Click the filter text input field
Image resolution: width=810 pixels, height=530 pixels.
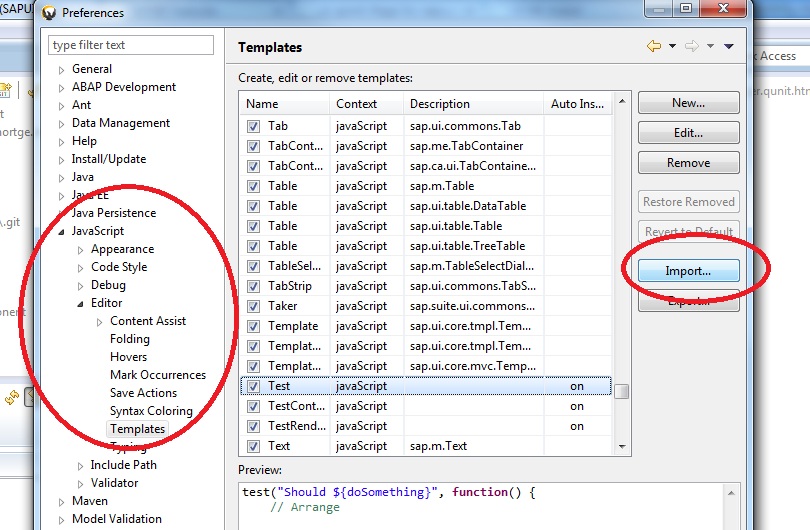(x=131, y=45)
